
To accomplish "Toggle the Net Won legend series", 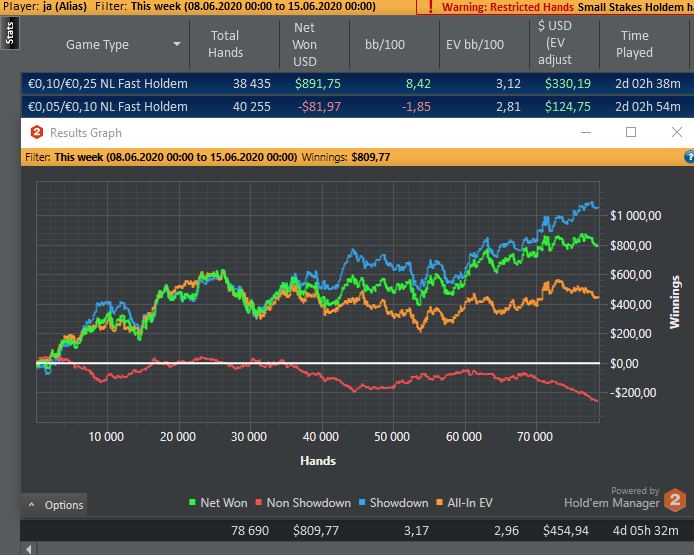I will 218,503.
